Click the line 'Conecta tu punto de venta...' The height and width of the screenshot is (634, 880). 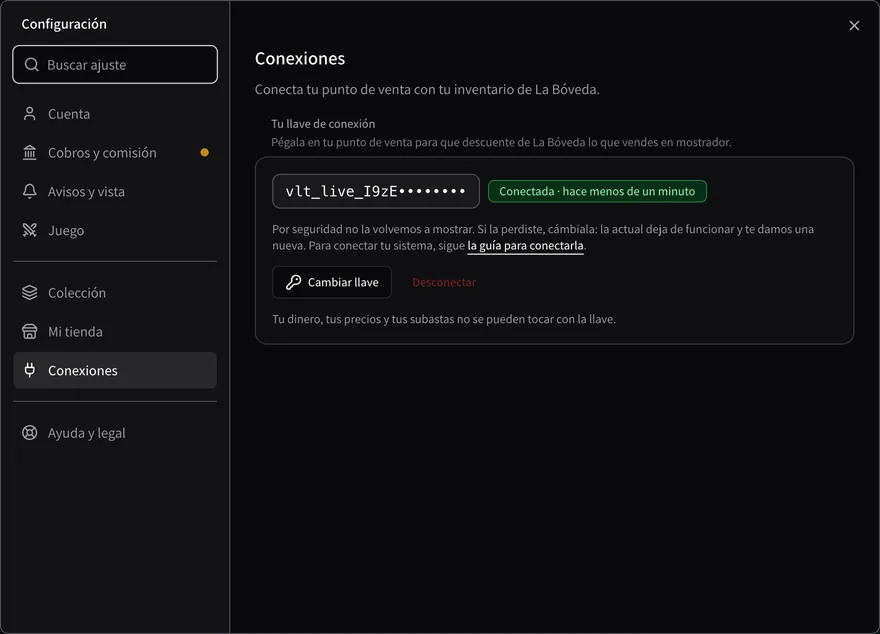[427, 90]
